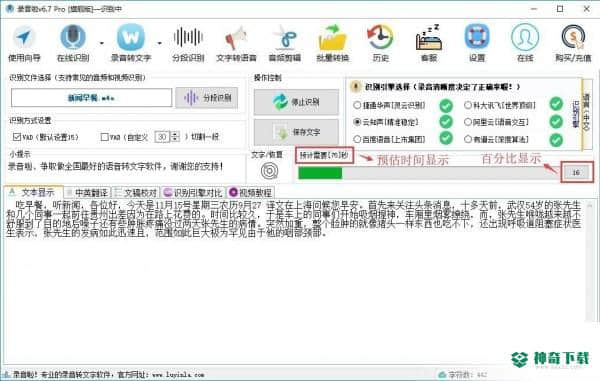This screenshot has width=600, height=381.
Task: Click the percentage box showing 16
Action: tap(576, 173)
